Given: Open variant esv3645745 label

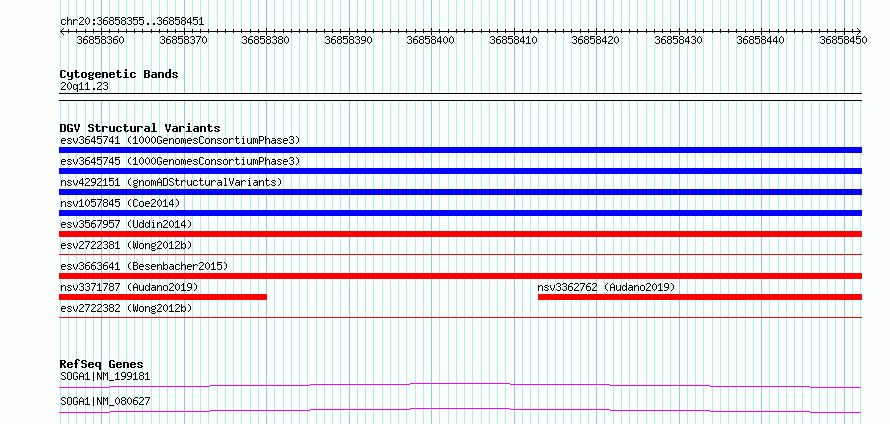Looking at the screenshot, I should point(180,161).
